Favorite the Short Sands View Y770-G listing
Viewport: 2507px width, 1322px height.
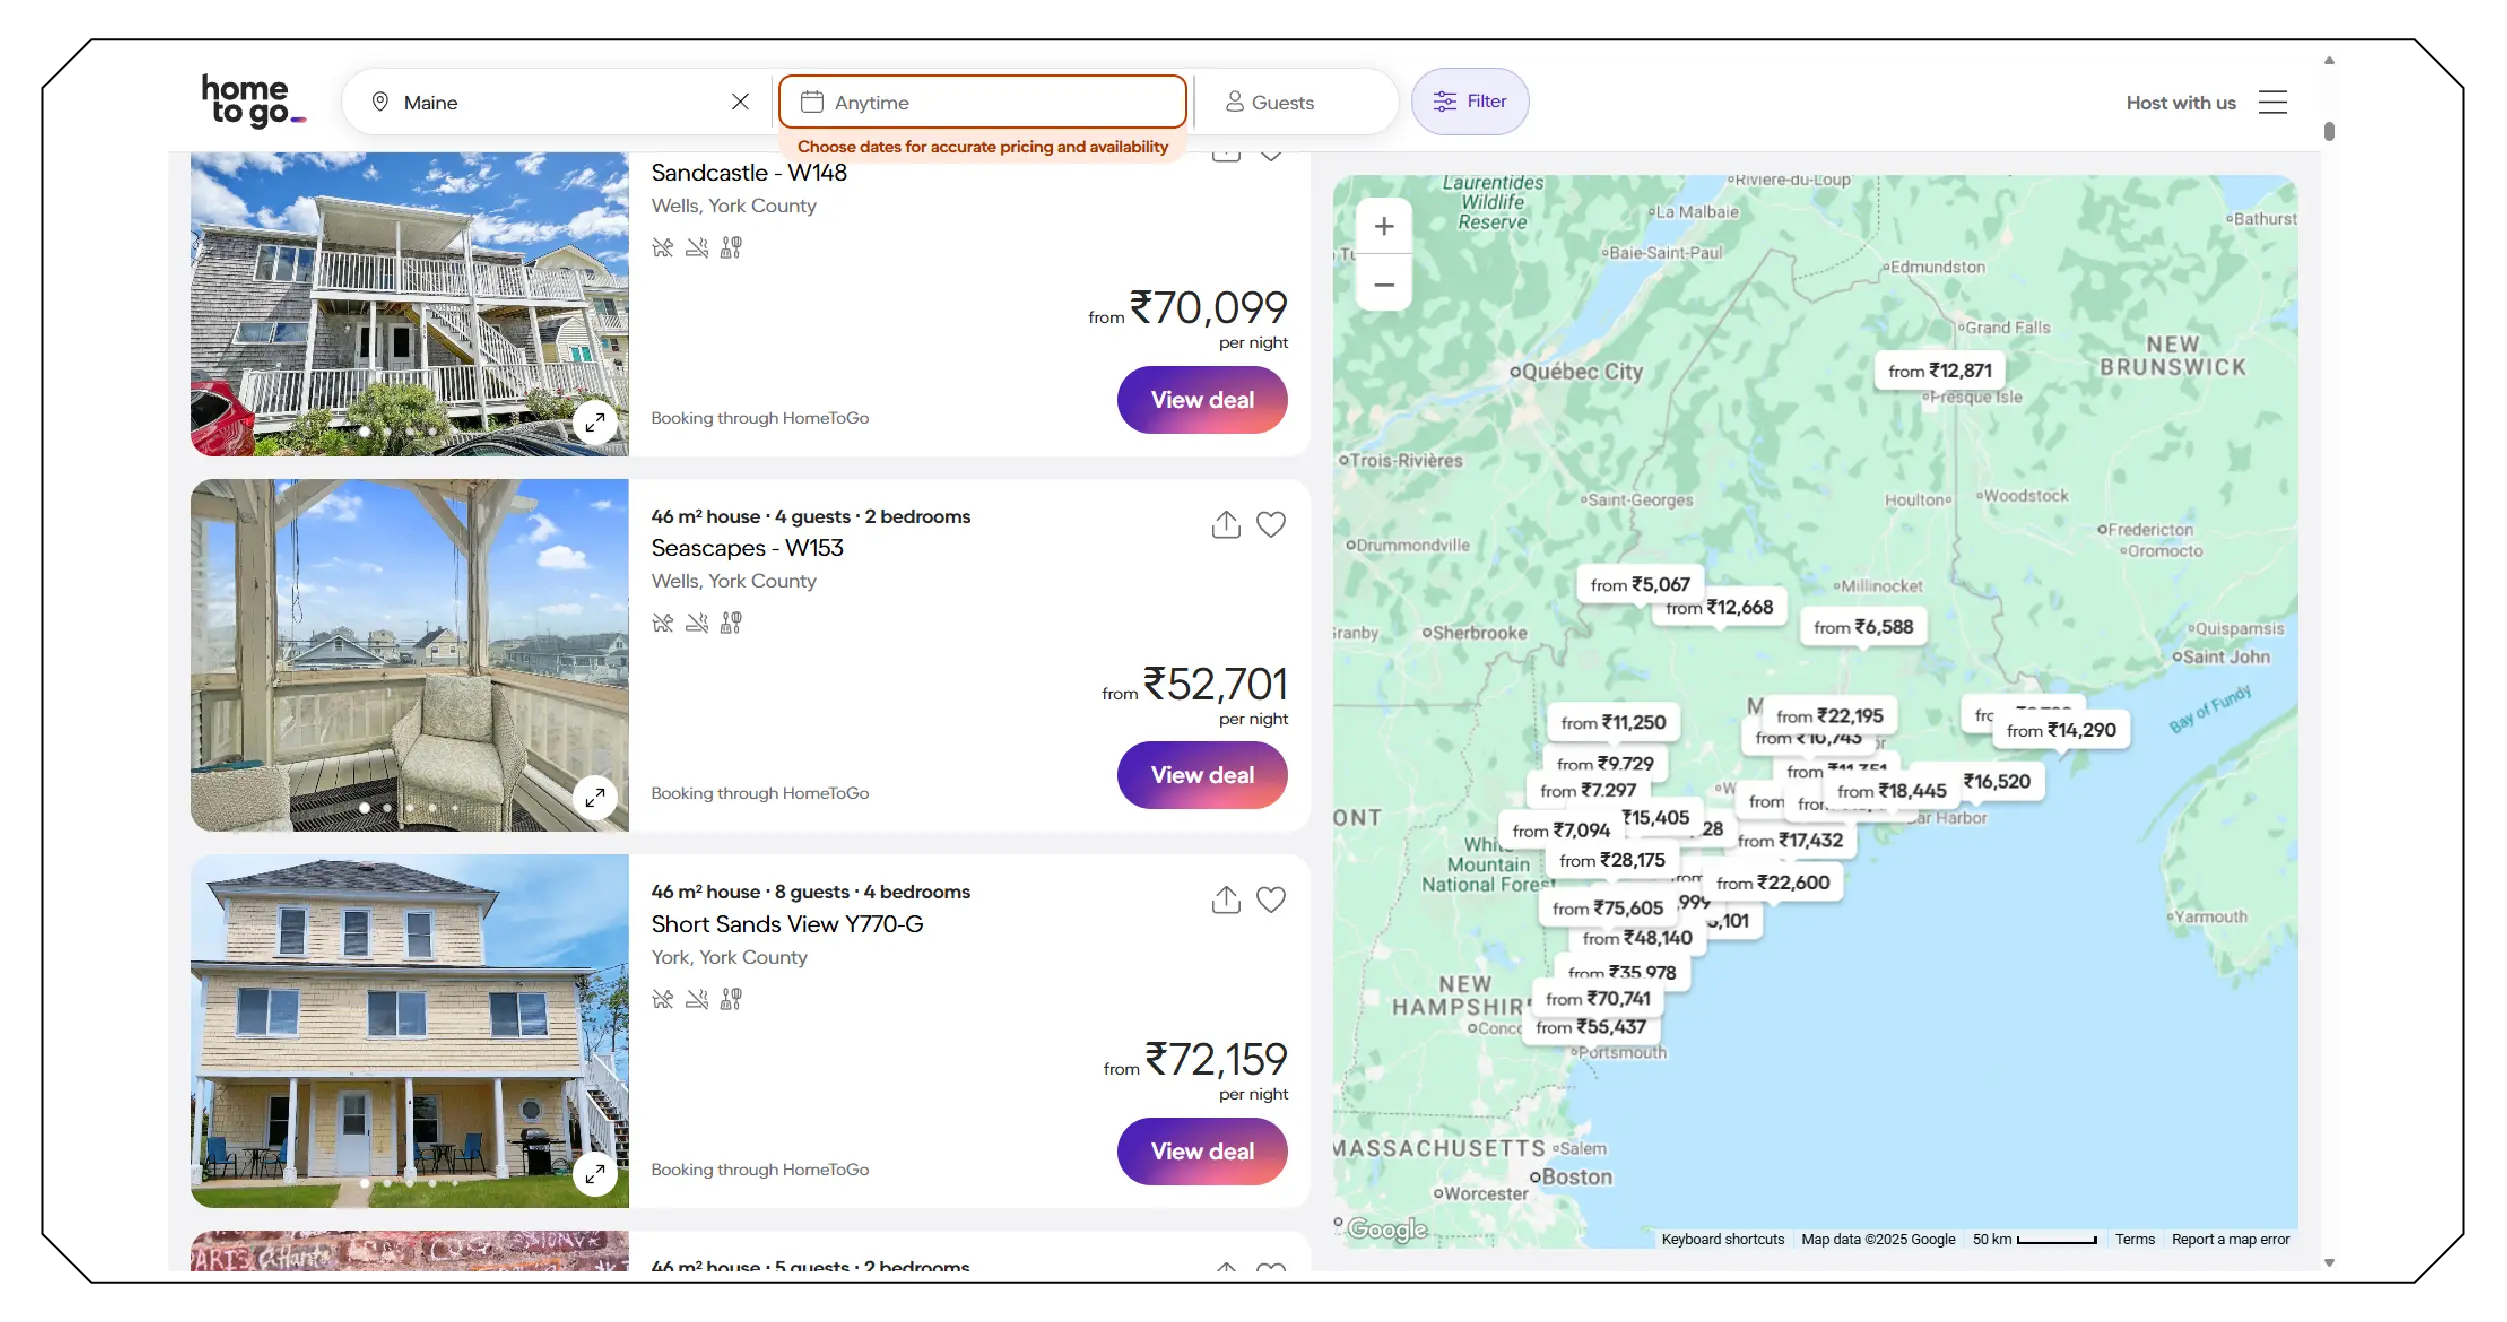1271,899
